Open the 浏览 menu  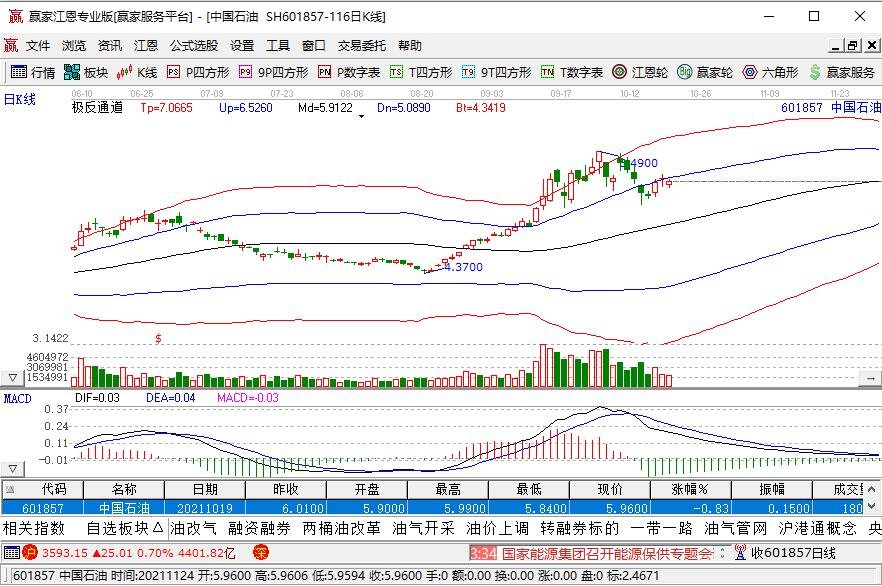click(74, 46)
